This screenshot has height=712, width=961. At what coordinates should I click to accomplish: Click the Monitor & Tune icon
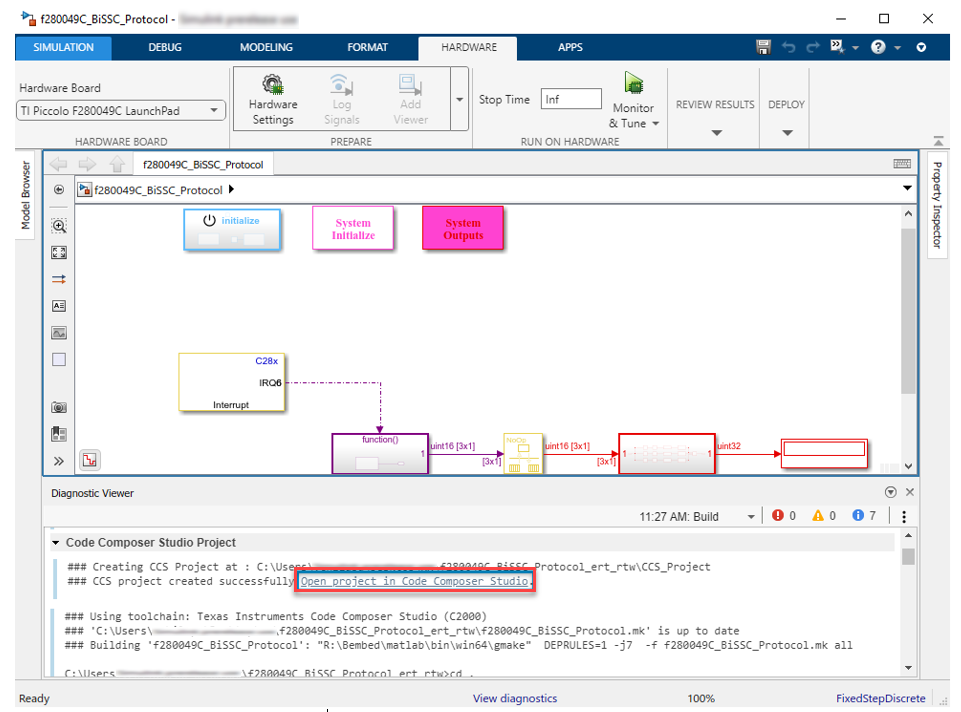[x=633, y=84]
